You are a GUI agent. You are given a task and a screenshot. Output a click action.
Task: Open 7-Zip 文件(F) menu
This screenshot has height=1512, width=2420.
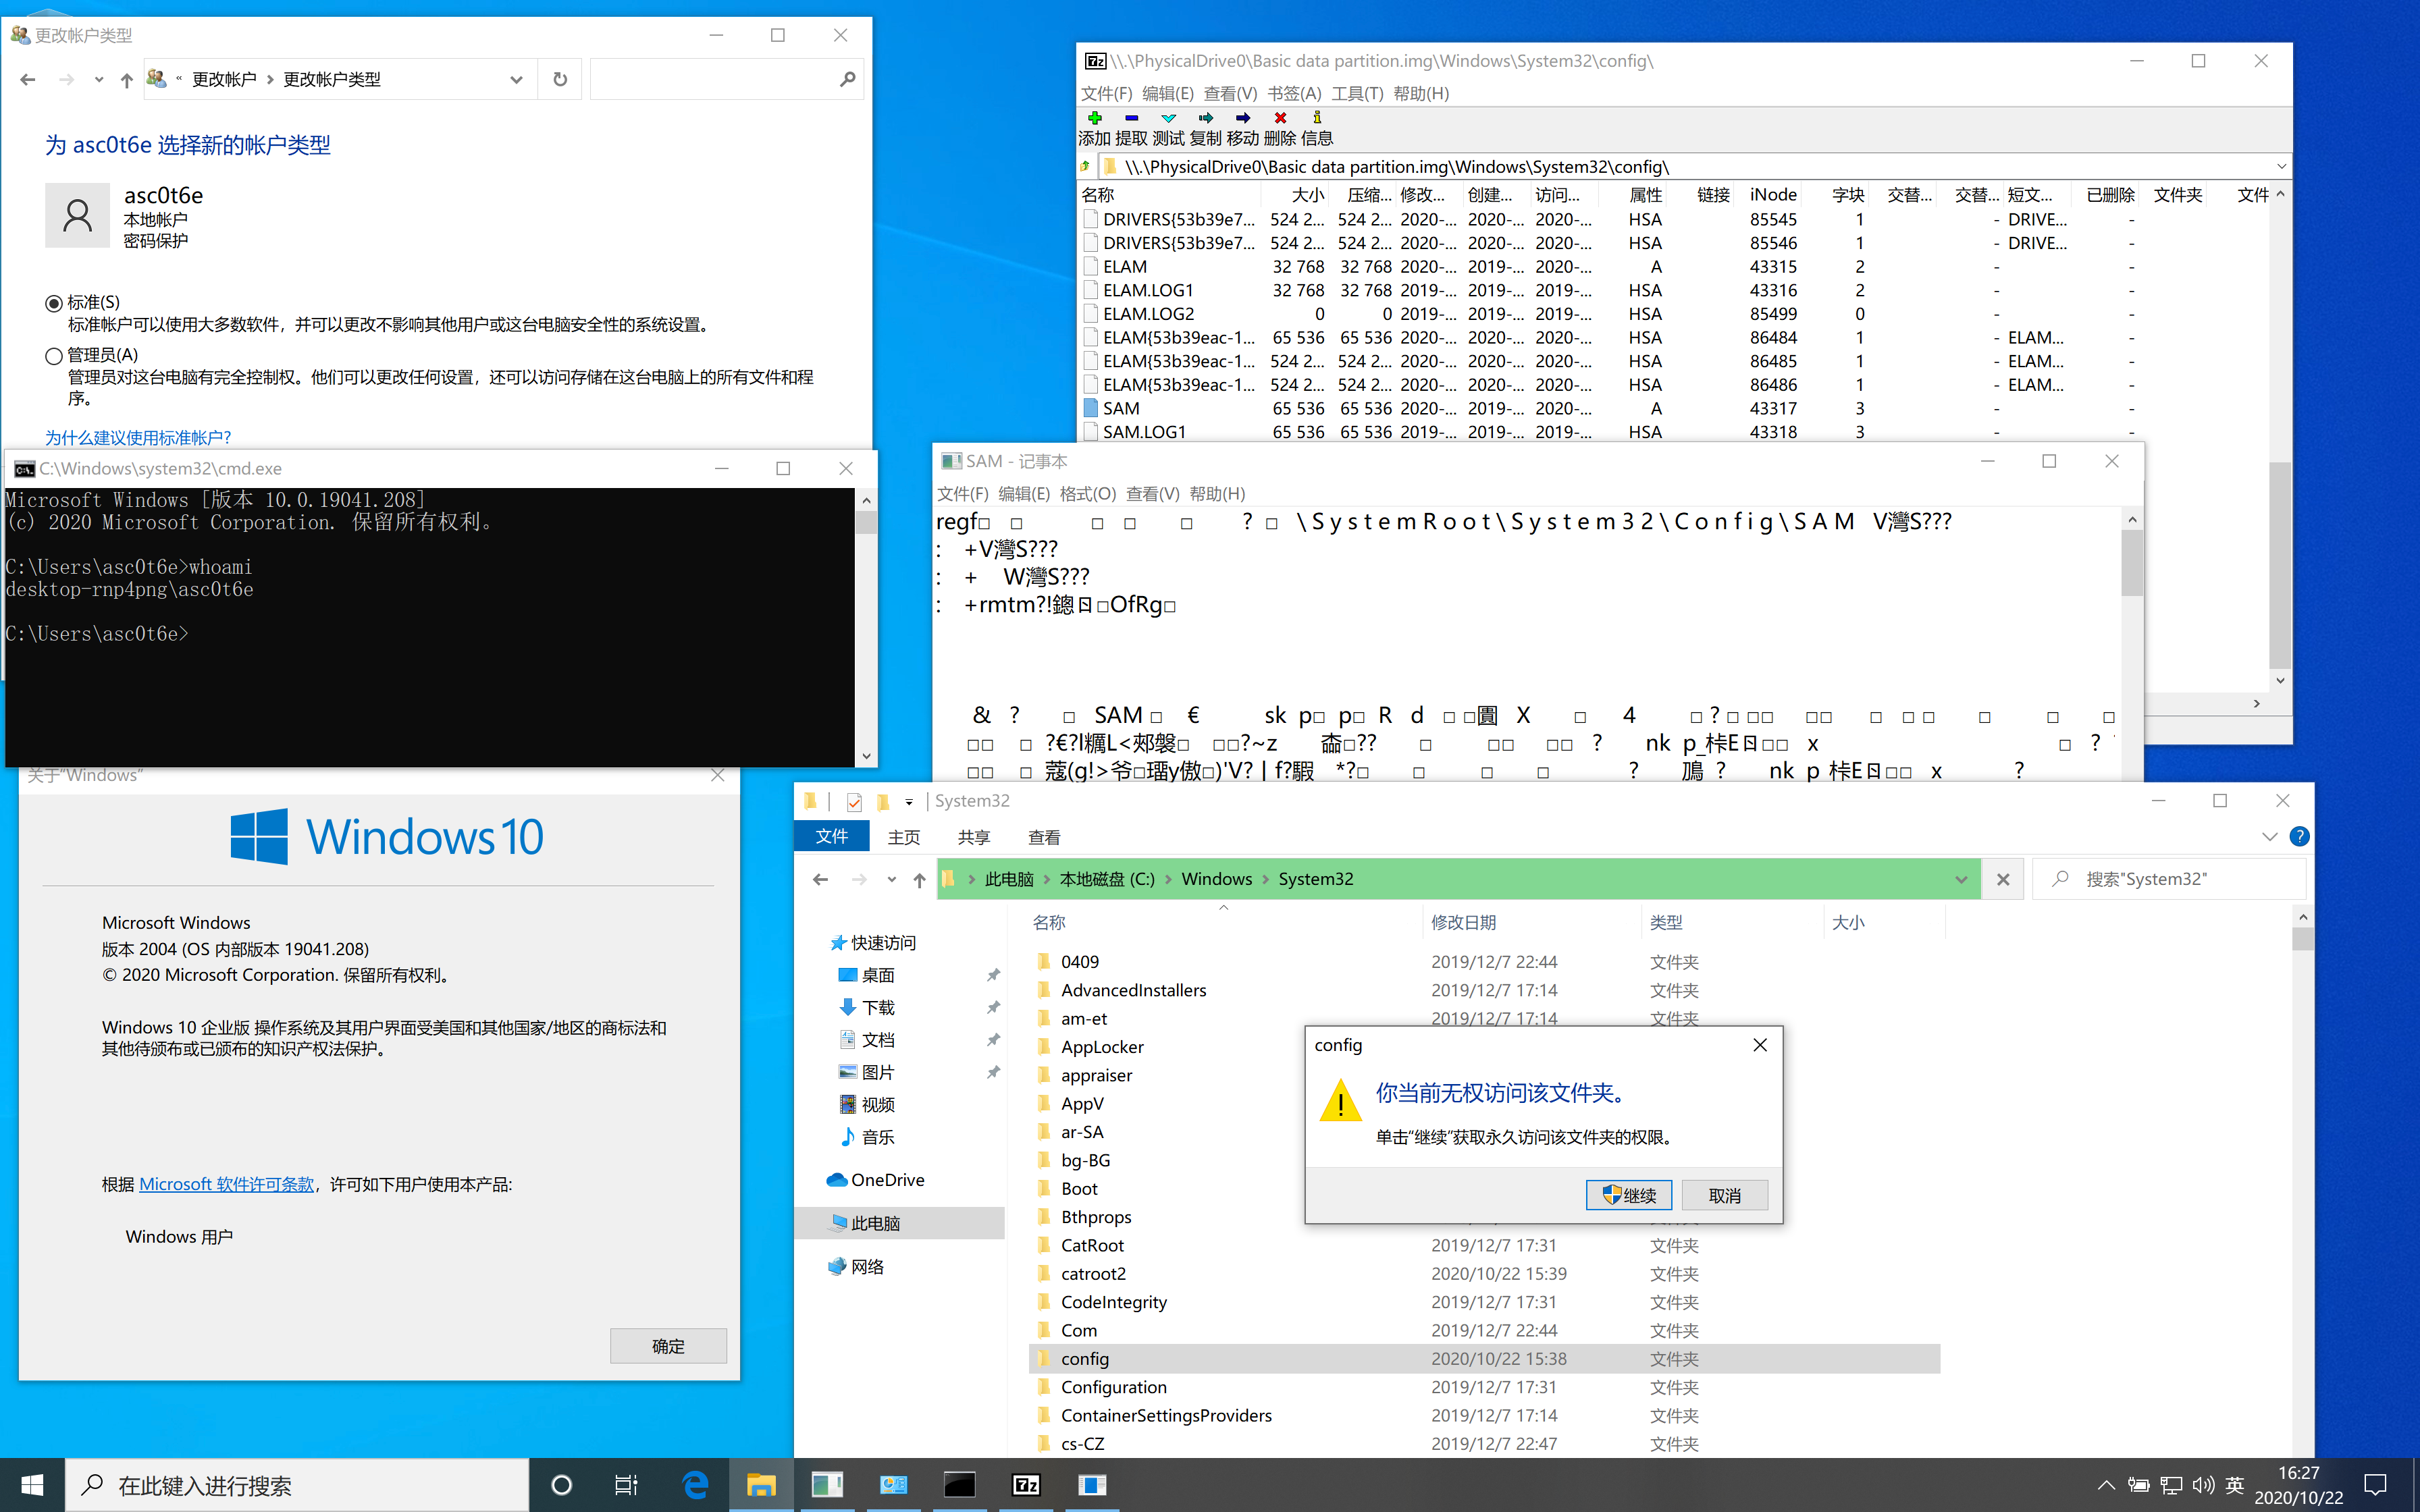pyautogui.click(x=1106, y=93)
